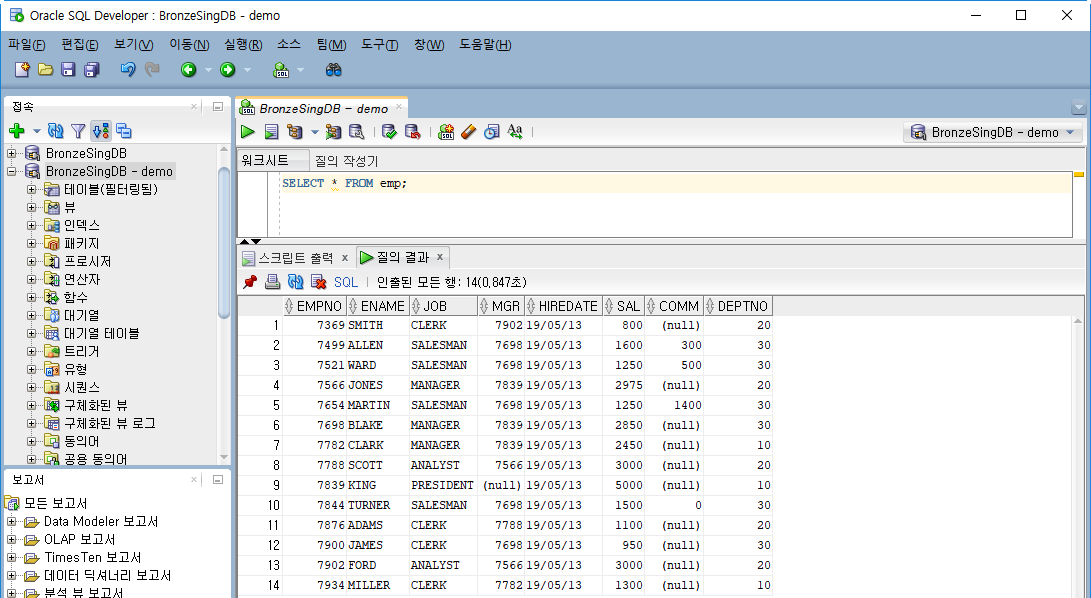The image size is (1091, 598).
Task: Click the binoculars Find DB Object icon
Action: coord(333,70)
